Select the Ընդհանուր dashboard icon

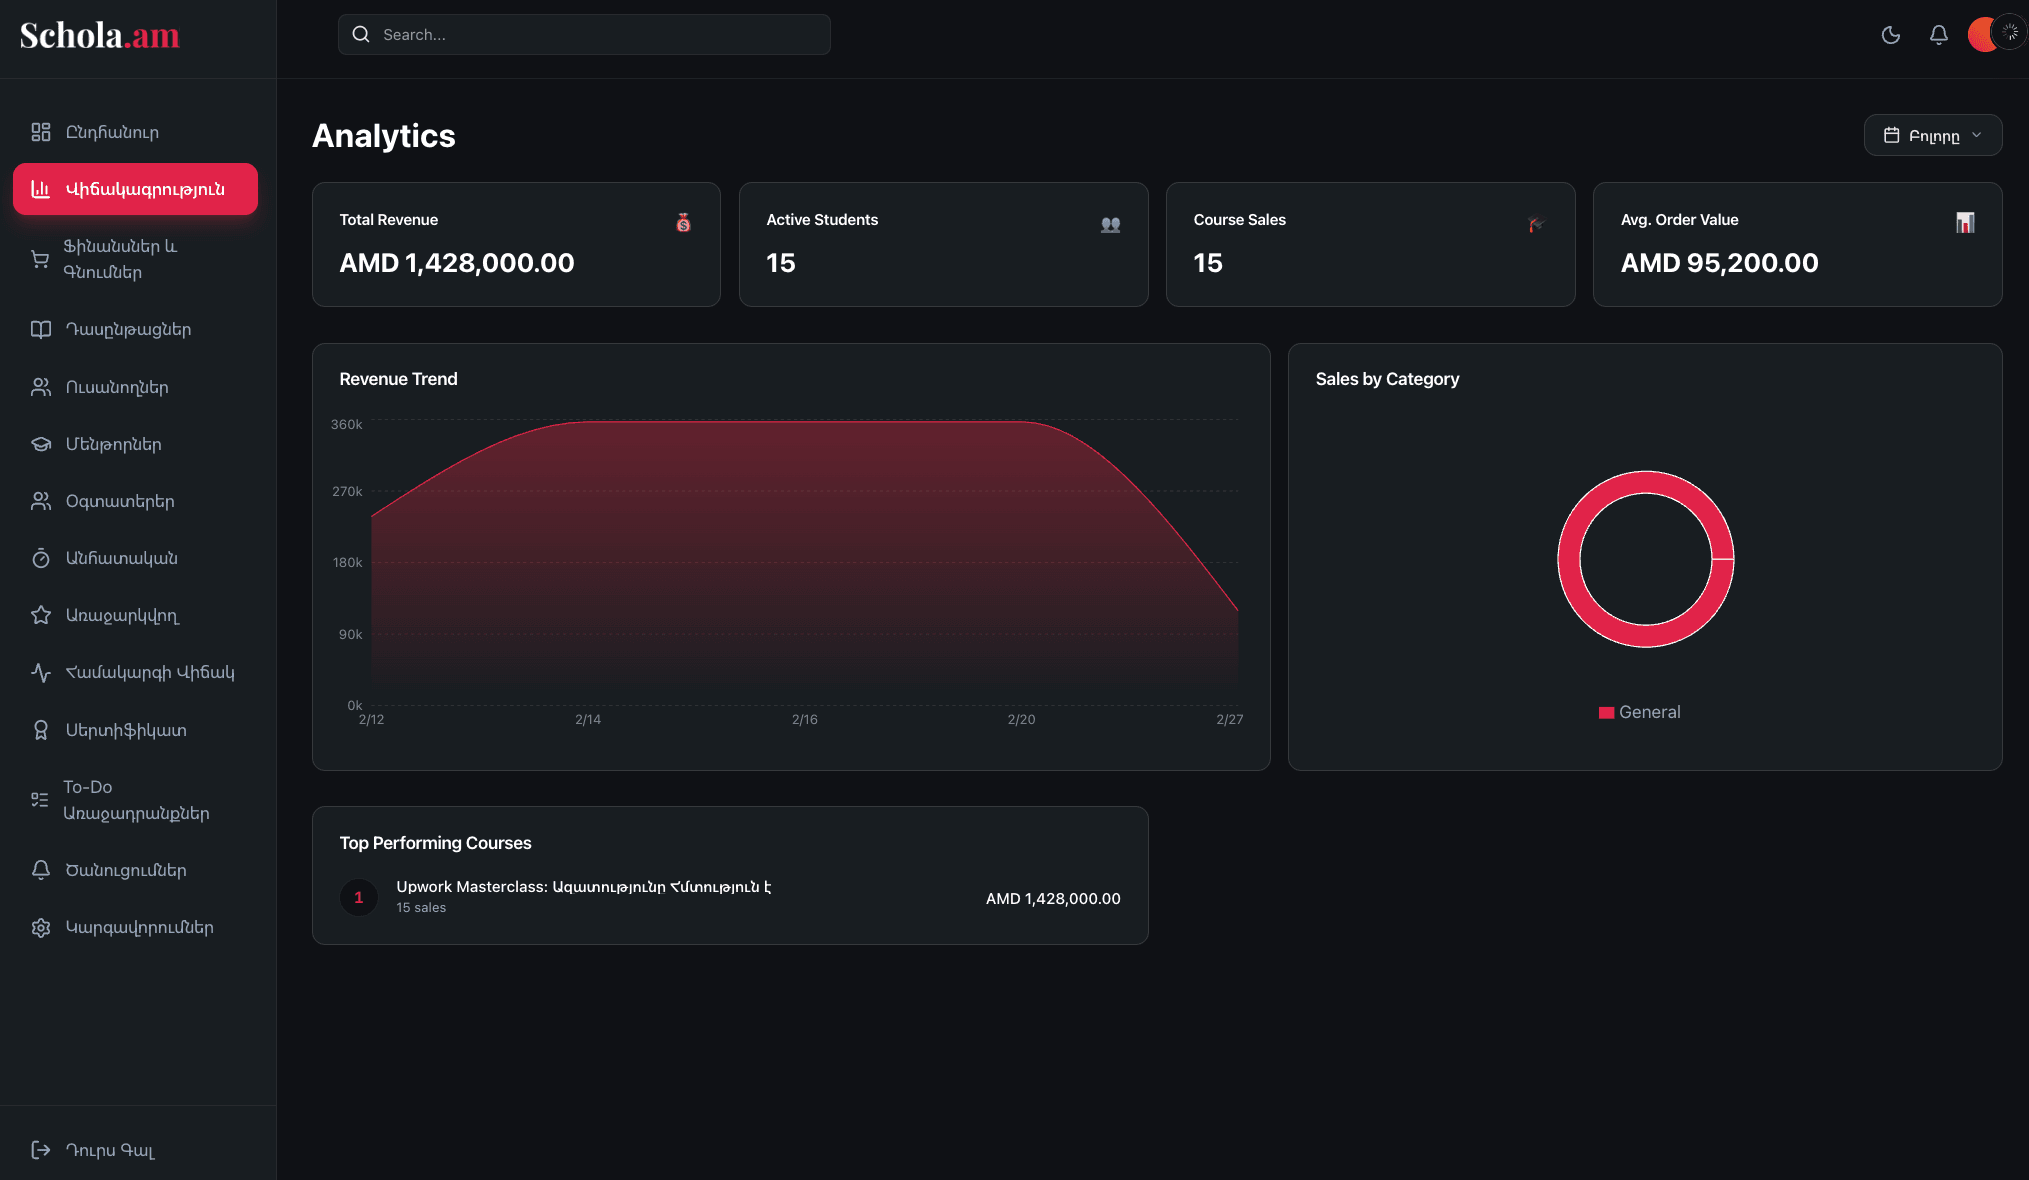pyautogui.click(x=40, y=131)
